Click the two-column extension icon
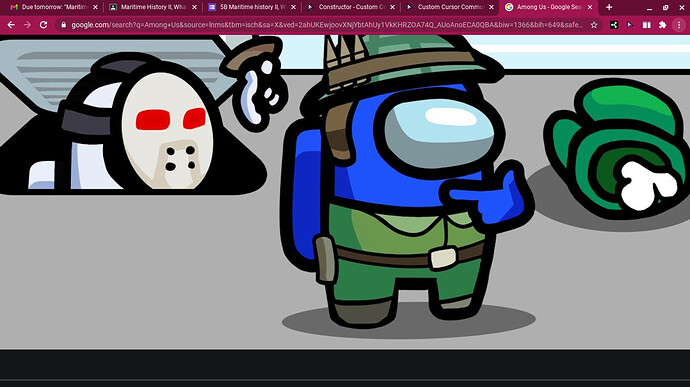 coord(646,25)
